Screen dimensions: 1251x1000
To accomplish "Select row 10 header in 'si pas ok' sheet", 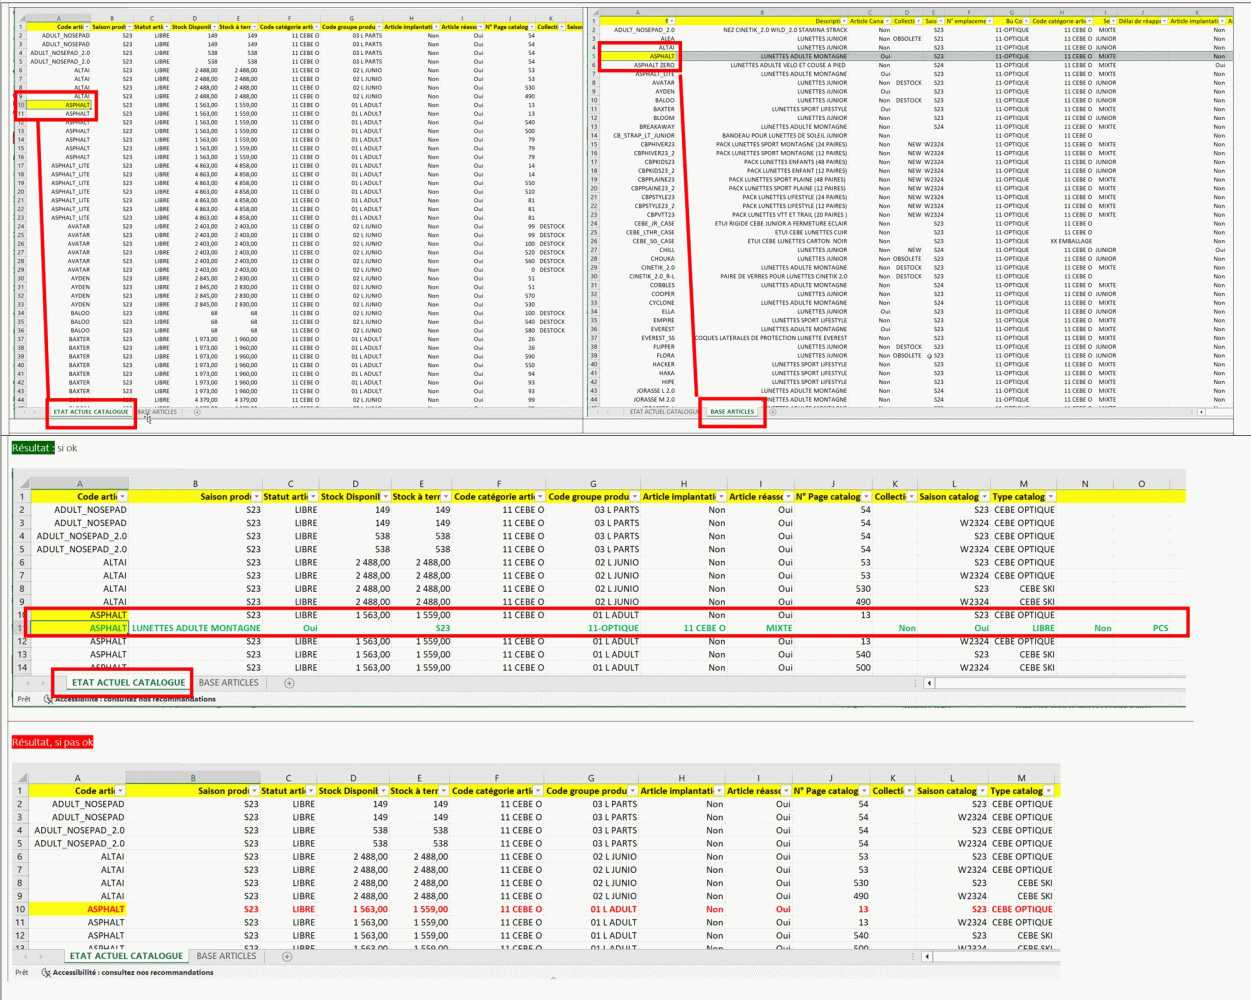I will (x=20, y=909).
